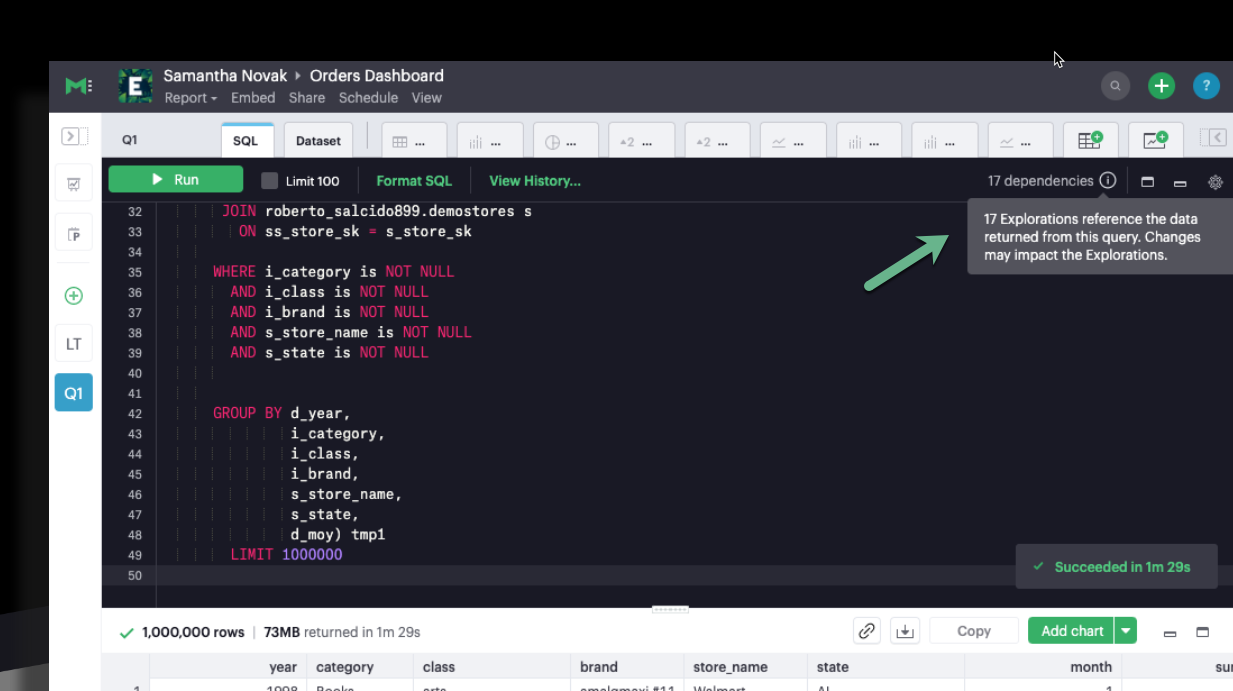Minimize the SQL editor pane
Image resolution: width=1233 pixels, height=691 pixels.
tap(1180, 183)
